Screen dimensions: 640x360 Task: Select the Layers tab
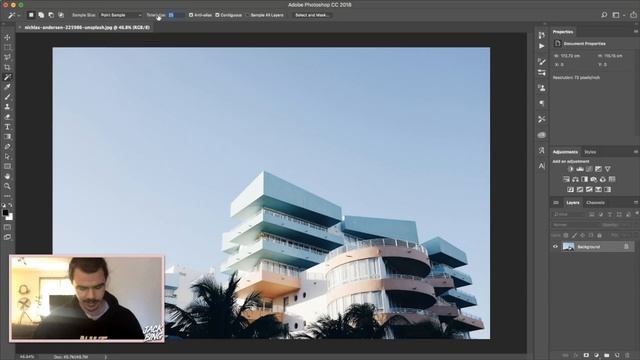point(573,202)
